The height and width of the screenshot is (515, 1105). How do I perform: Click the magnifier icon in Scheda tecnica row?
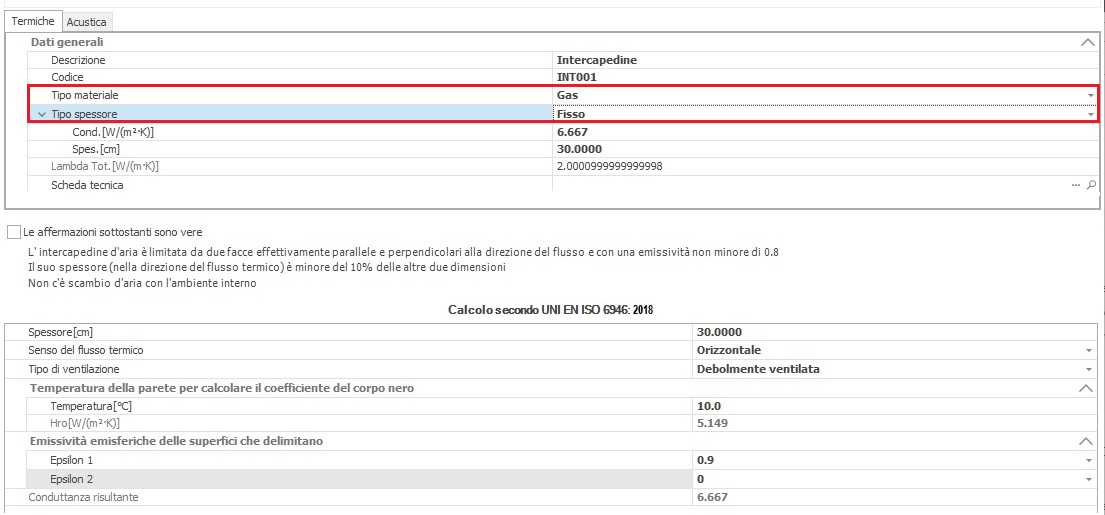pyautogui.click(x=1091, y=185)
